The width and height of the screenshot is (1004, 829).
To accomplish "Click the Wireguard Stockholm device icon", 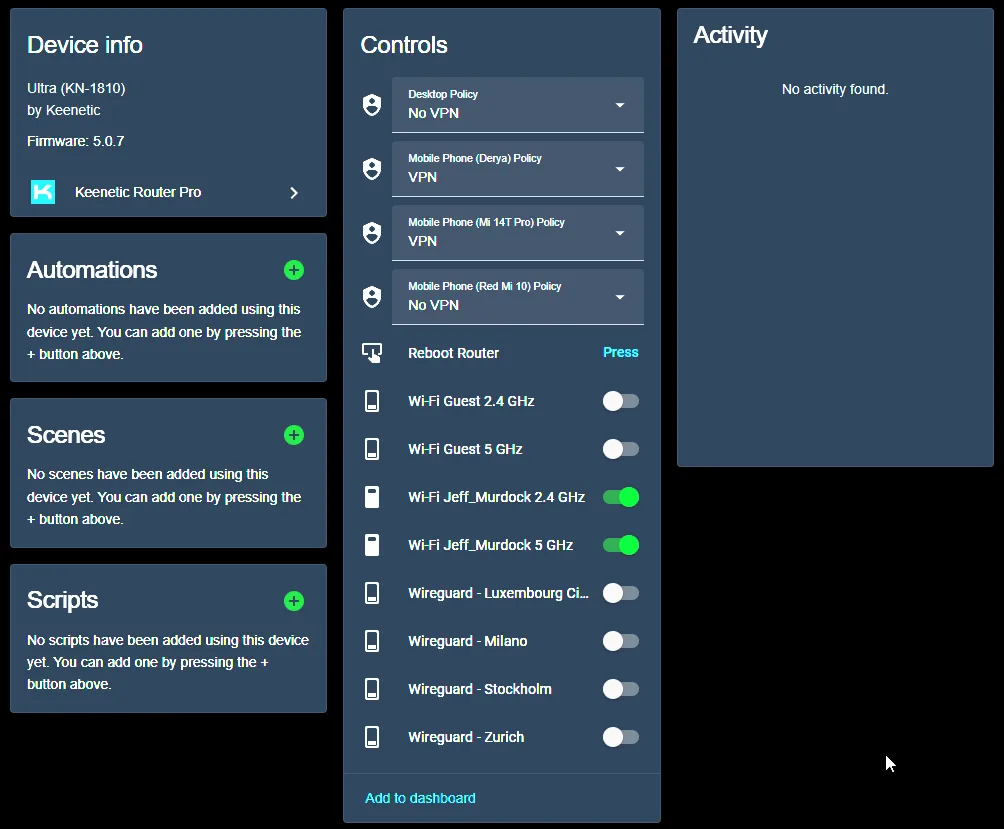I will [x=372, y=689].
